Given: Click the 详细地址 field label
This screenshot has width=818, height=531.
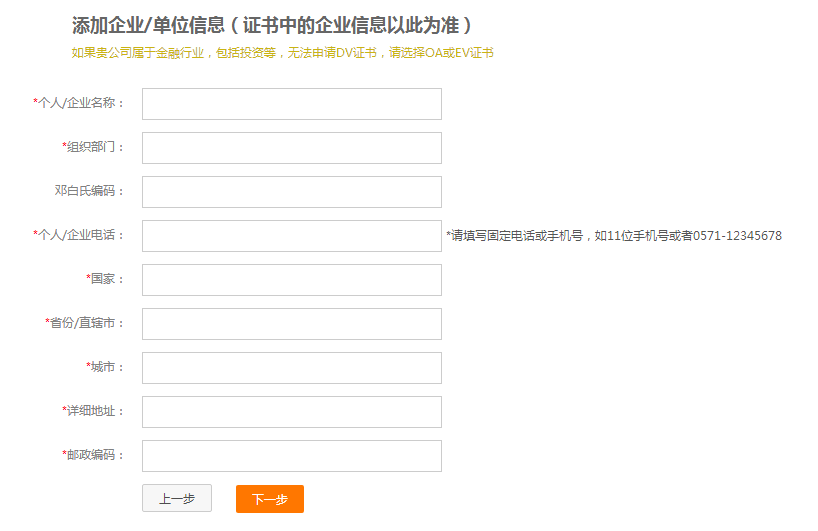Looking at the screenshot, I should (93, 411).
